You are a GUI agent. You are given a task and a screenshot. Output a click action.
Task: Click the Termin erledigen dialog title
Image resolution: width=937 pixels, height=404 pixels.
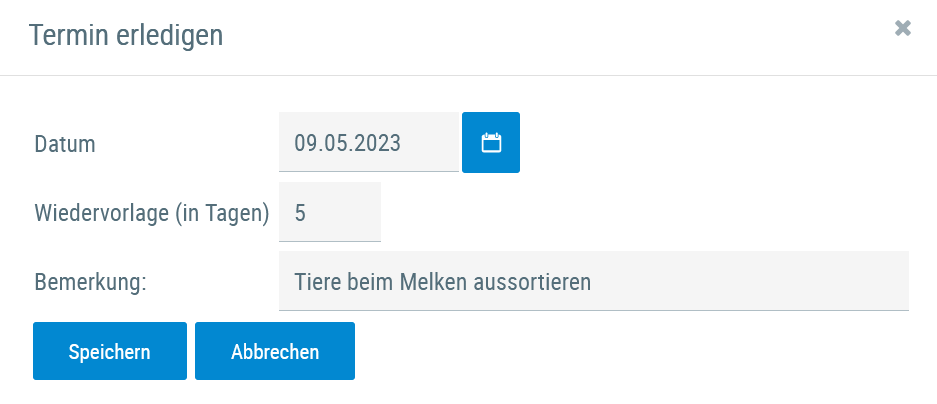click(126, 36)
